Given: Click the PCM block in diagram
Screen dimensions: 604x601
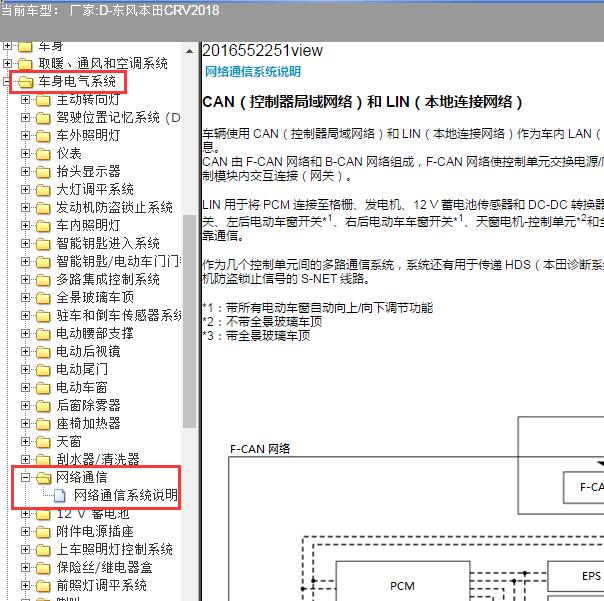Looking at the screenshot, I should (x=403, y=581).
